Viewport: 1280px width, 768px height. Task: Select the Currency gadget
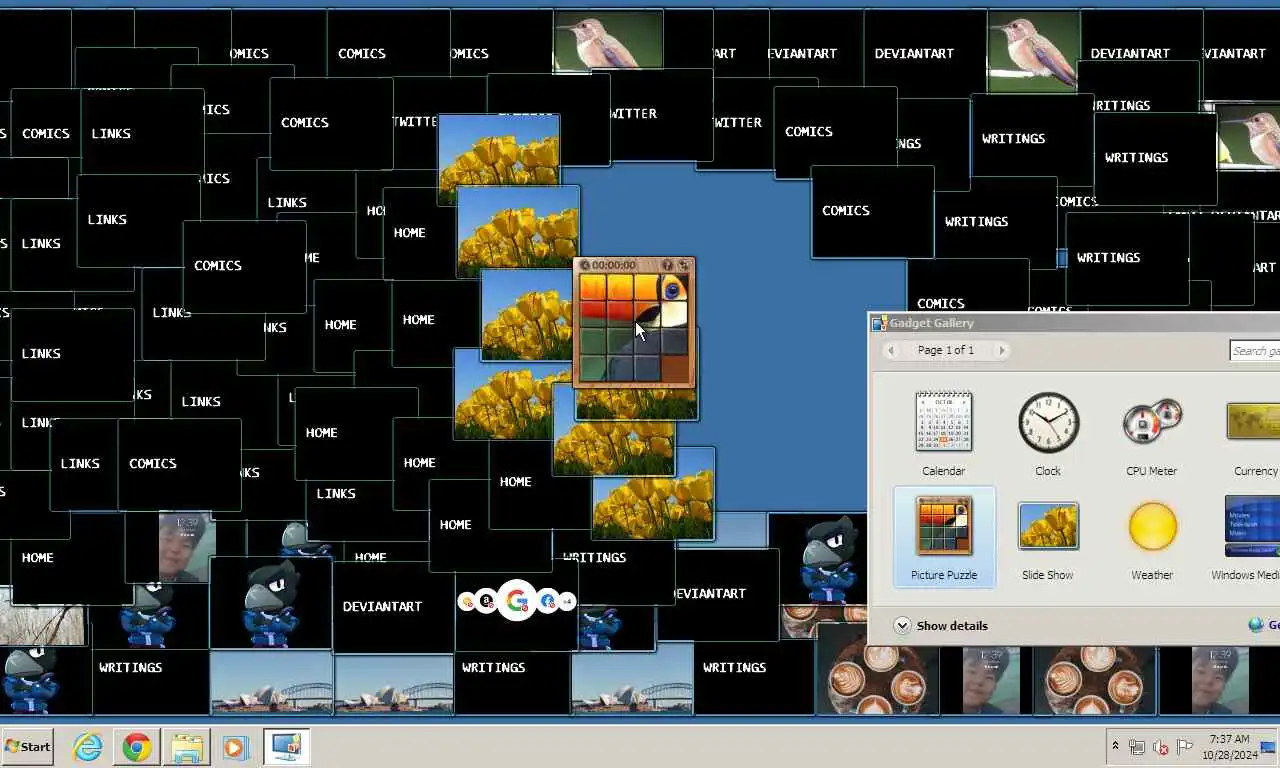point(1254,434)
